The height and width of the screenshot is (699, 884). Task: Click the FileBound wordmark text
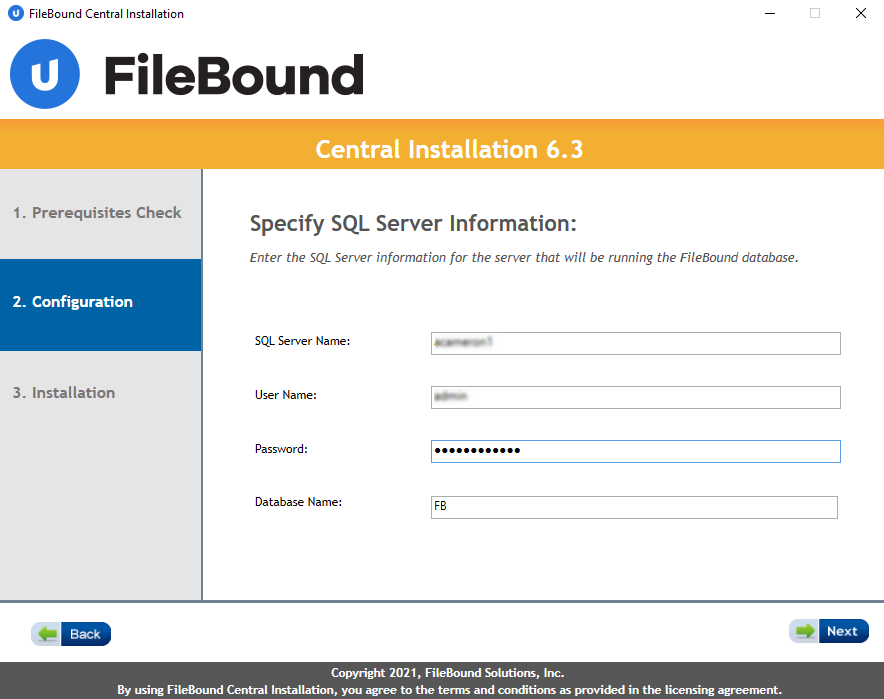(234, 76)
